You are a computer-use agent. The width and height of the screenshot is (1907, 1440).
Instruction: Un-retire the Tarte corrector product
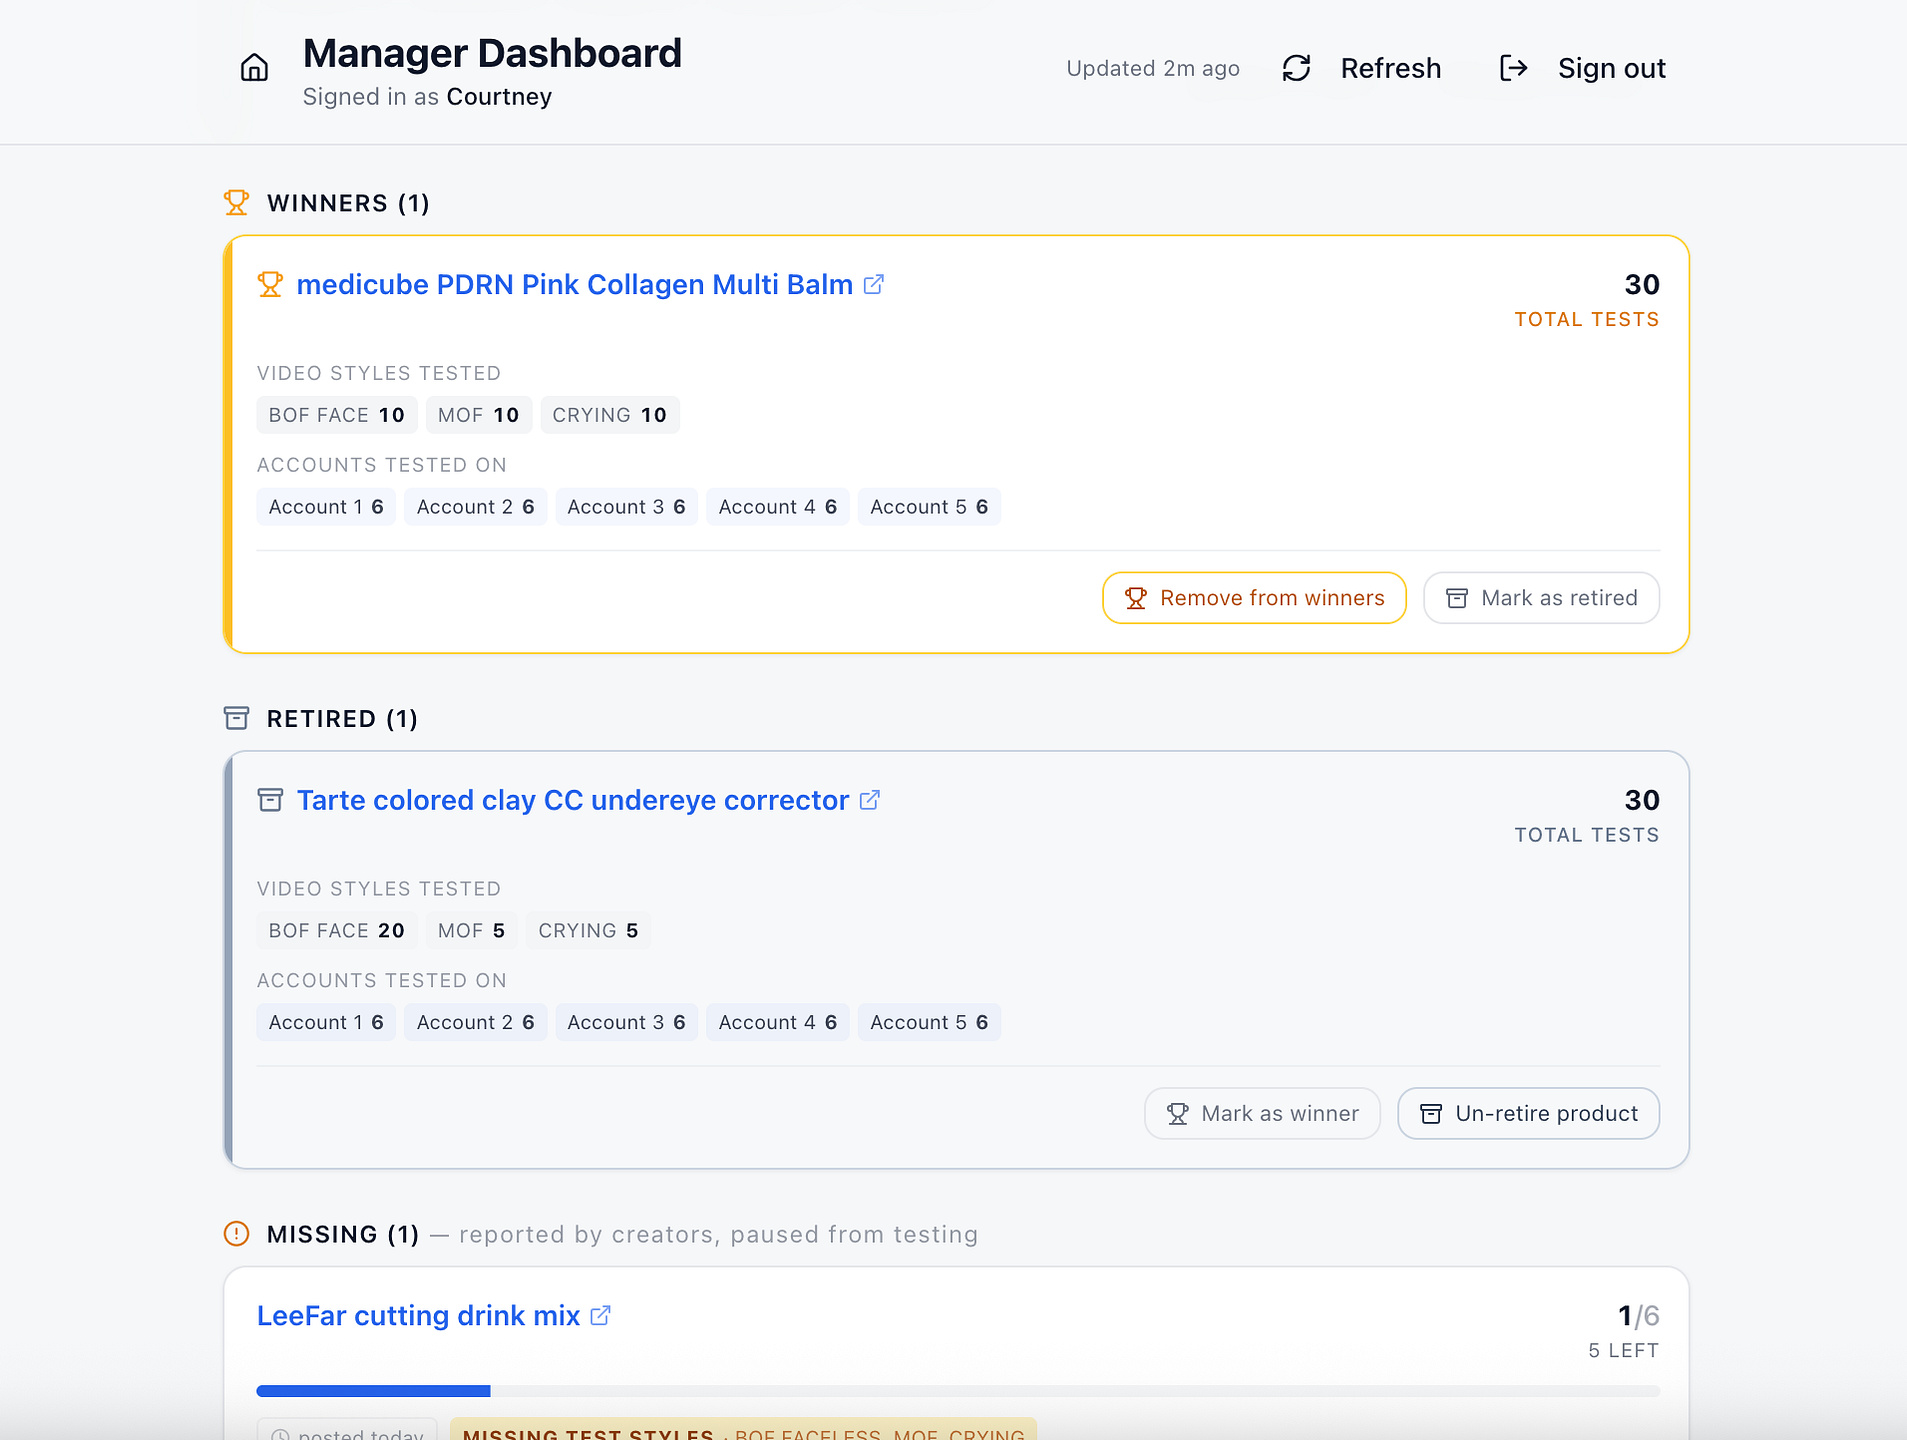click(1528, 1114)
